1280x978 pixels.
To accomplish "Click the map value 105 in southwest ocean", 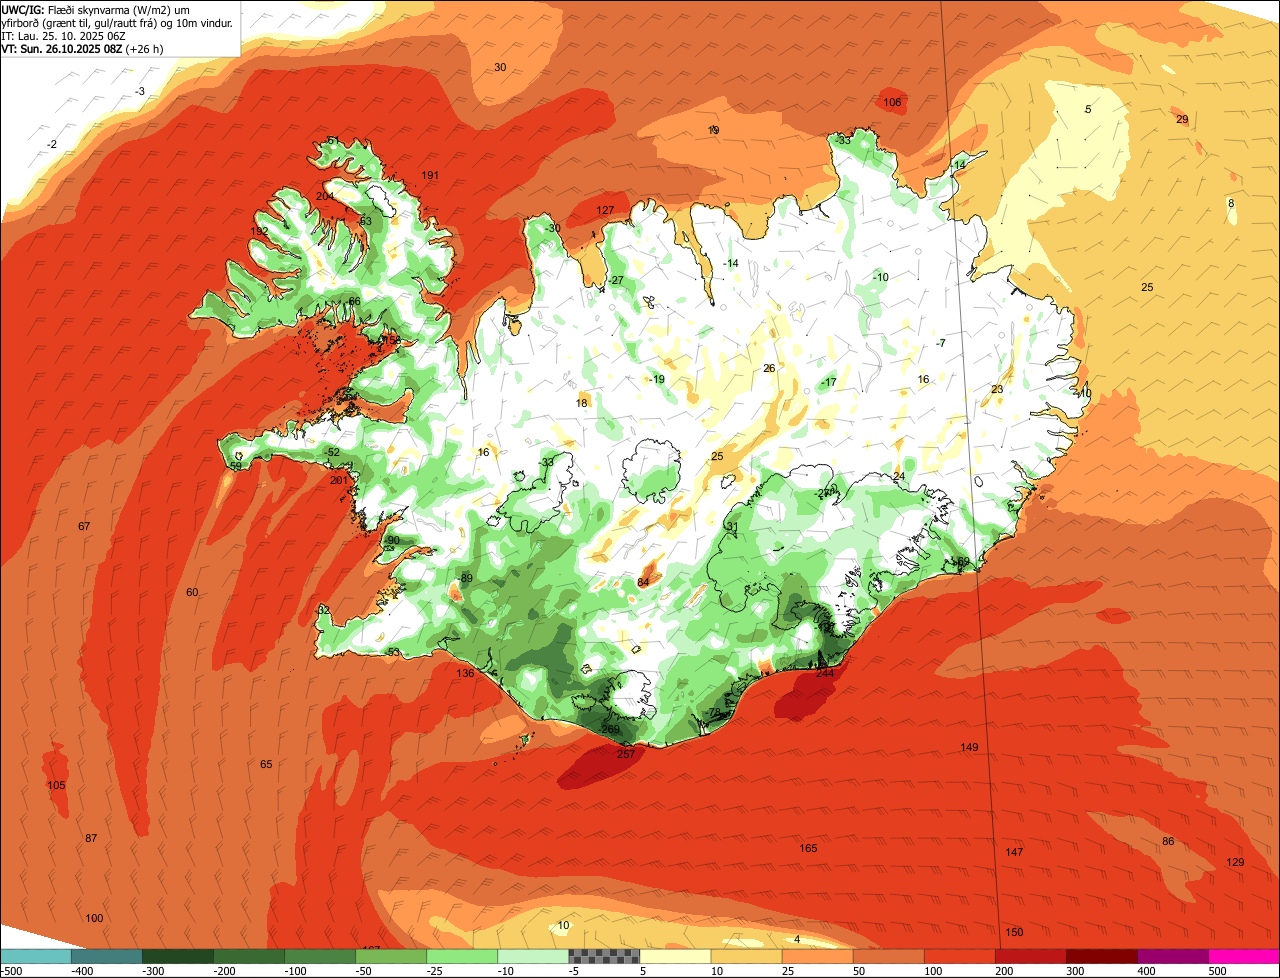I will [x=56, y=785].
